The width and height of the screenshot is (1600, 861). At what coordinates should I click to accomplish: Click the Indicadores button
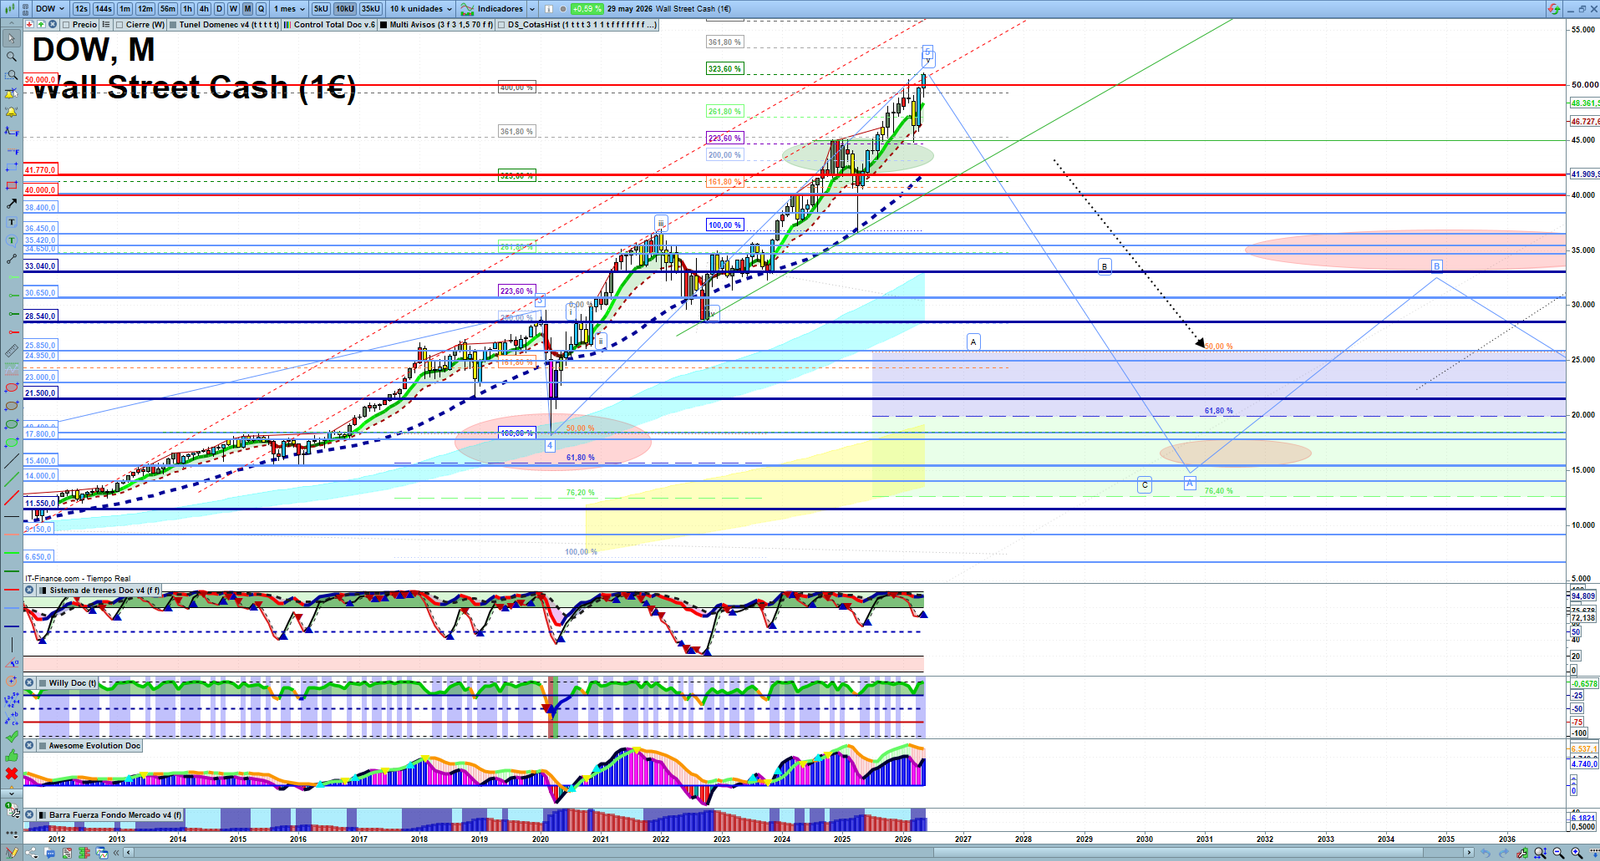click(x=492, y=9)
